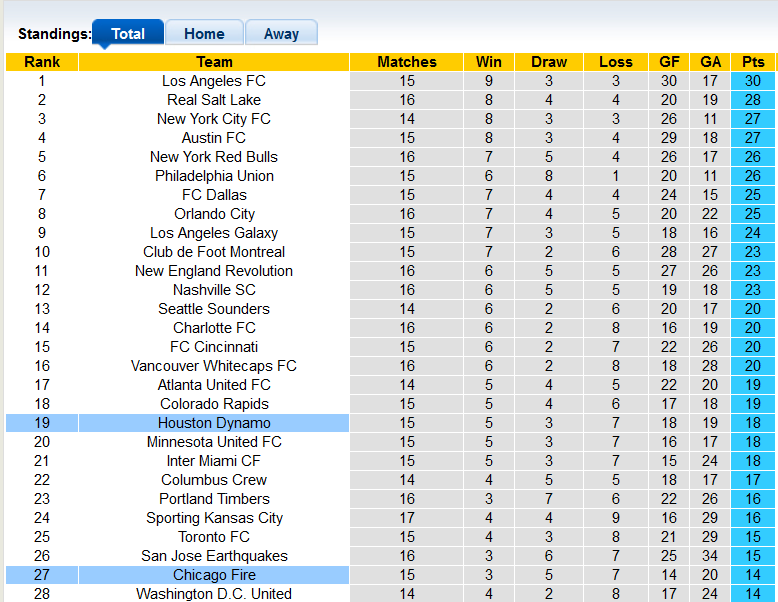Select the highlighted Chicago Fire row

pos(214,575)
